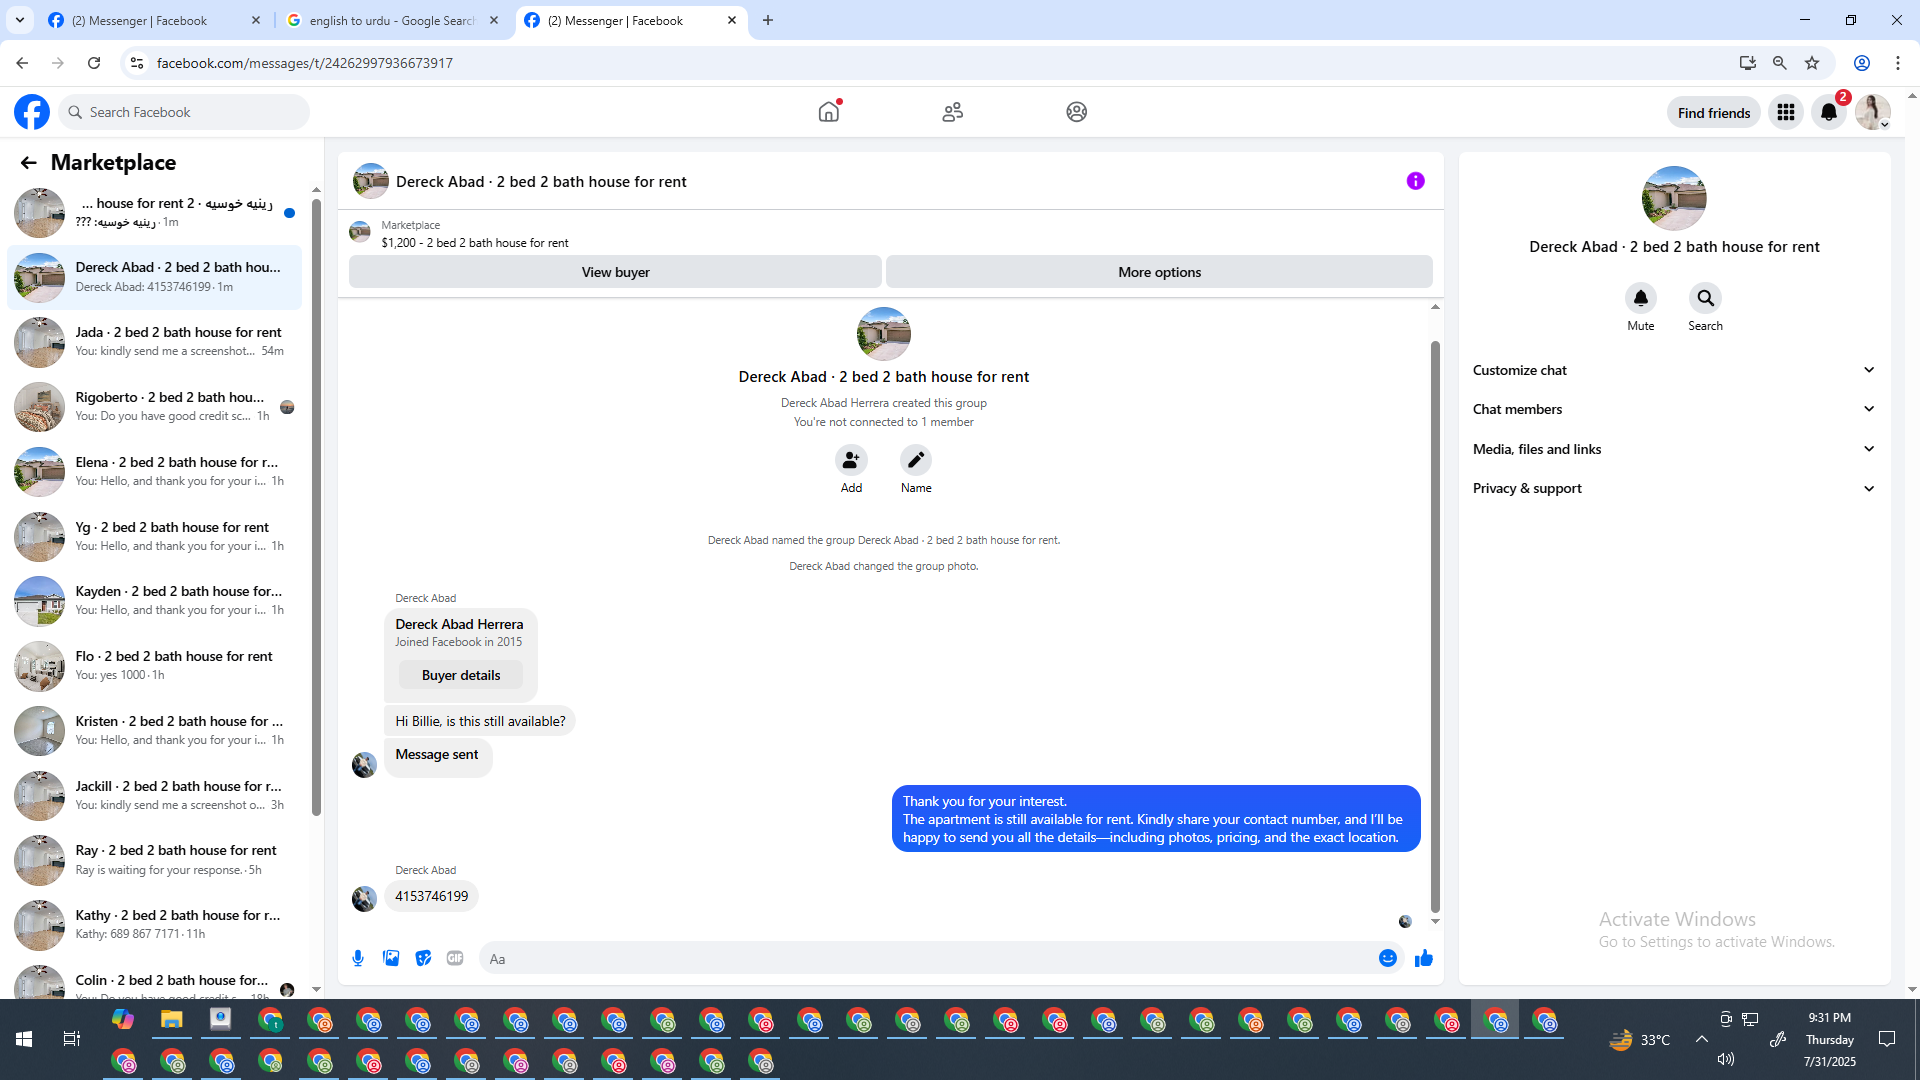
Task: Mute the conversation with the bell icon
Action: pyautogui.click(x=1640, y=298)
